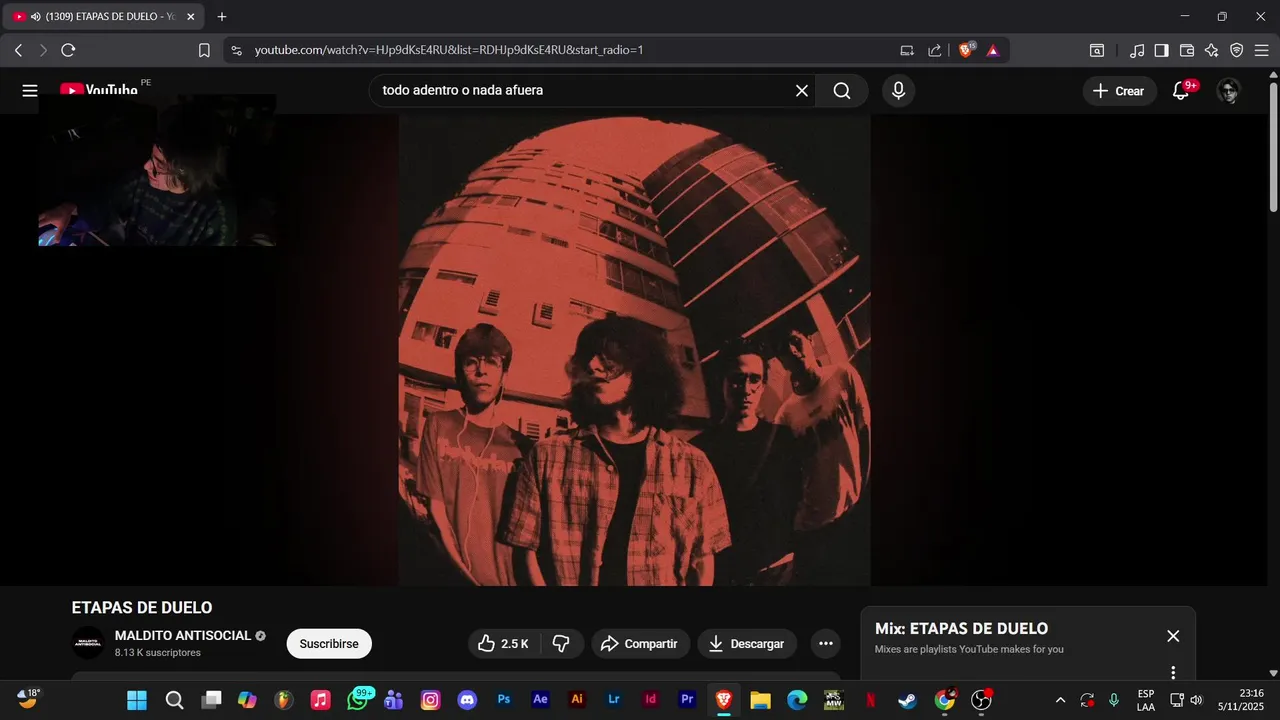This screenshot has width=1280, height=720.
Task: Click the 8.13 K suscriptores text
Action: point(158,653)
